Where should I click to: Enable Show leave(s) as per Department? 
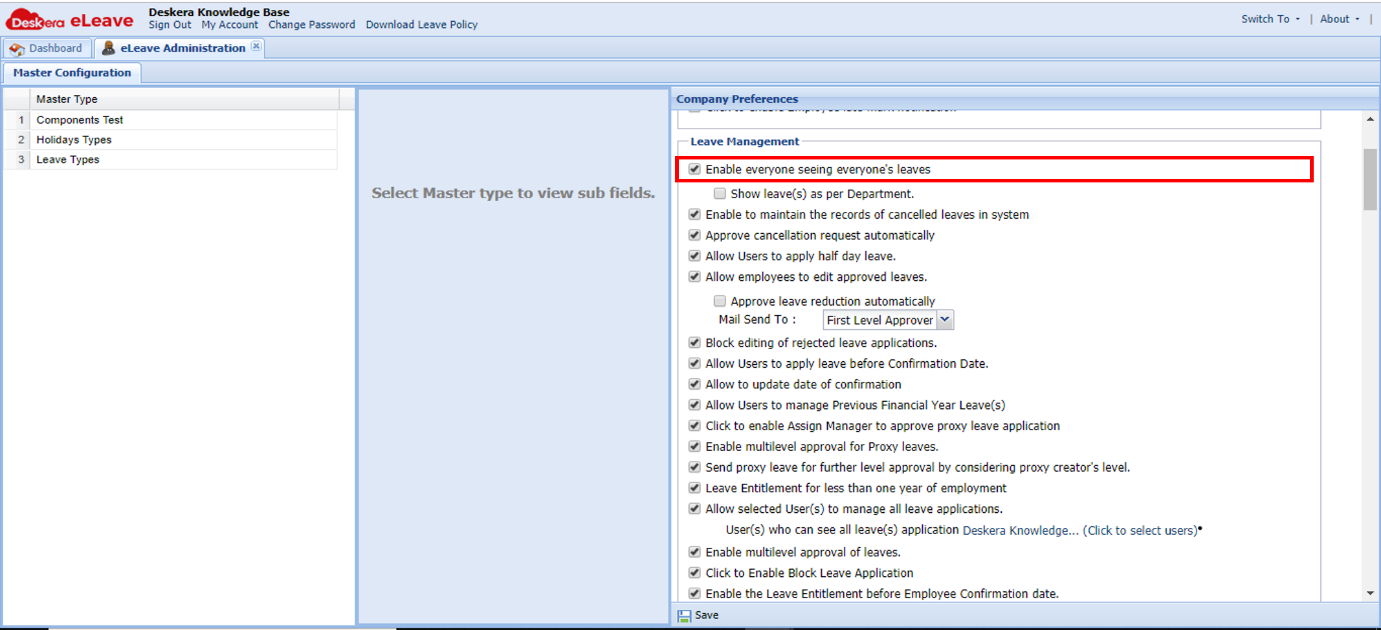[x=719, y=192]
